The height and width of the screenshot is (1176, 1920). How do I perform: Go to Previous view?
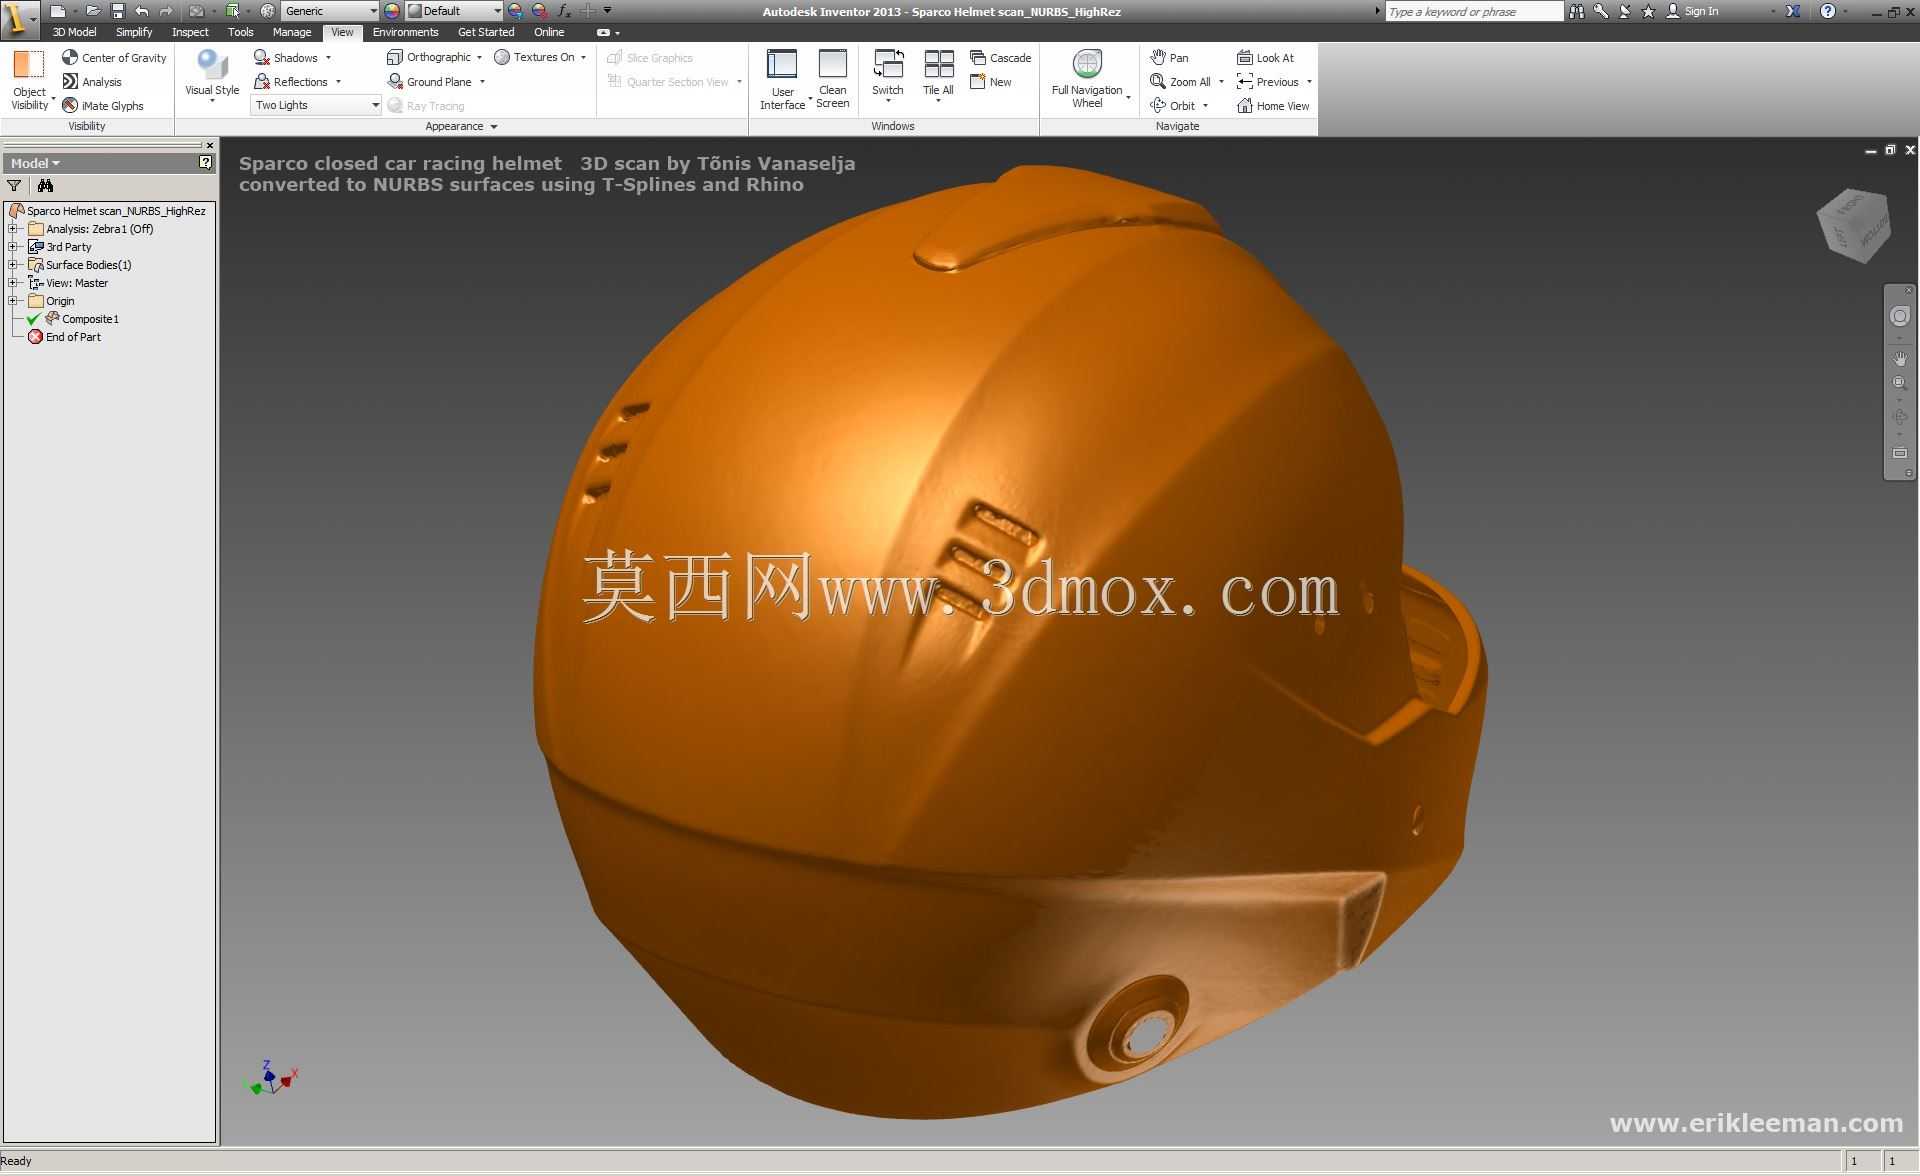tap(1268, 82)
